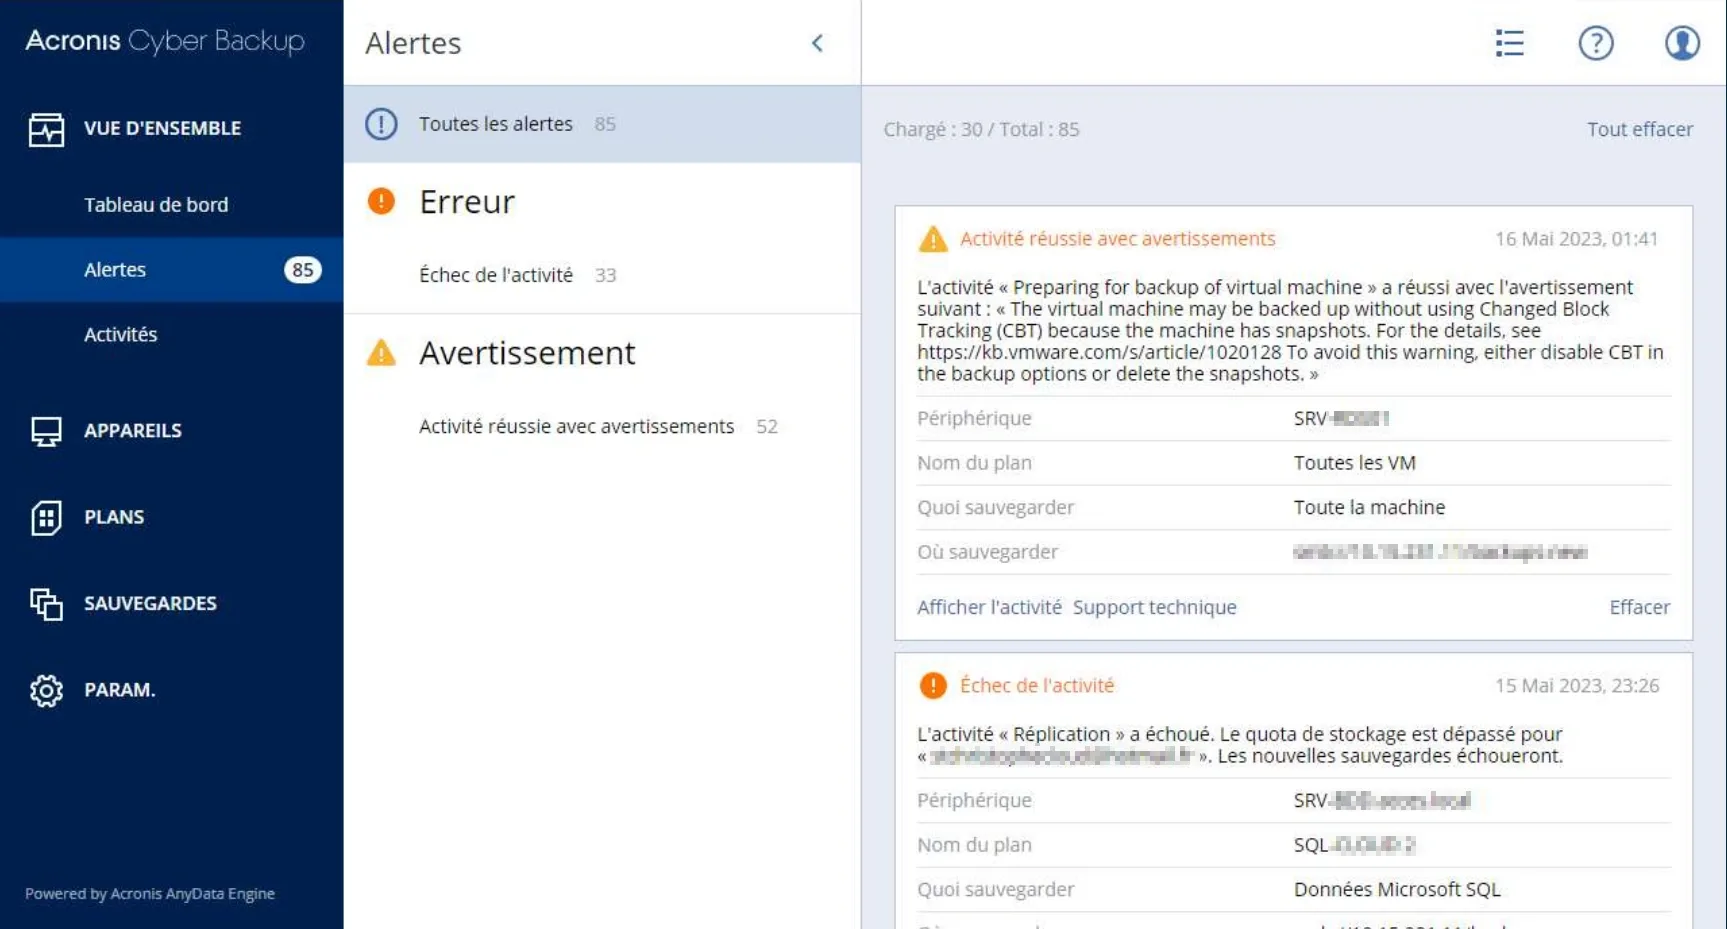The image size is (1727, 929).
Task: Open Tableau de bord
Action: [156, 204]
